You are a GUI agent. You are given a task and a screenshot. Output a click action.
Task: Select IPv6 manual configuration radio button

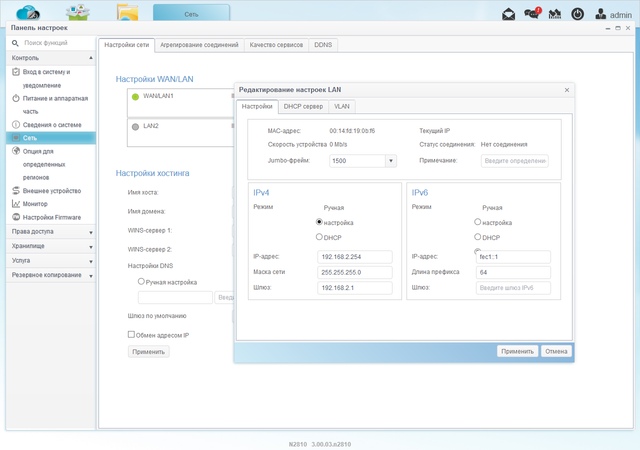[478, 222]
